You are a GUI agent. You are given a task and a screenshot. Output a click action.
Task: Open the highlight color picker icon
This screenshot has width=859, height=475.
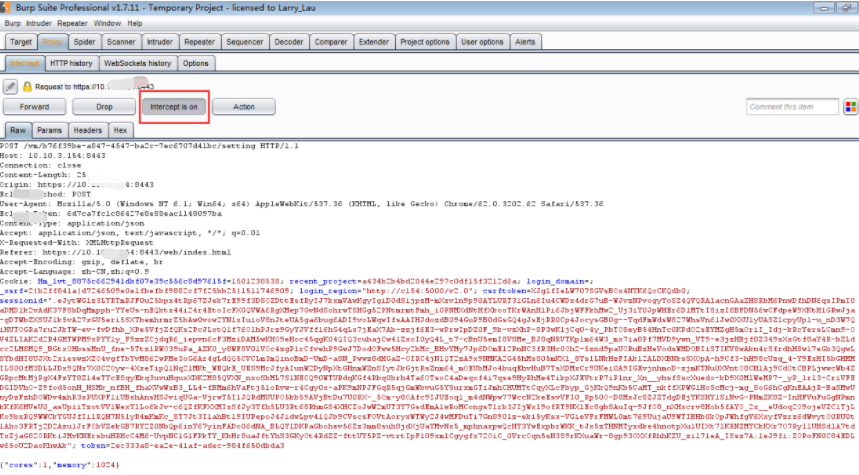pyautogui.click(x=850, y=107)
